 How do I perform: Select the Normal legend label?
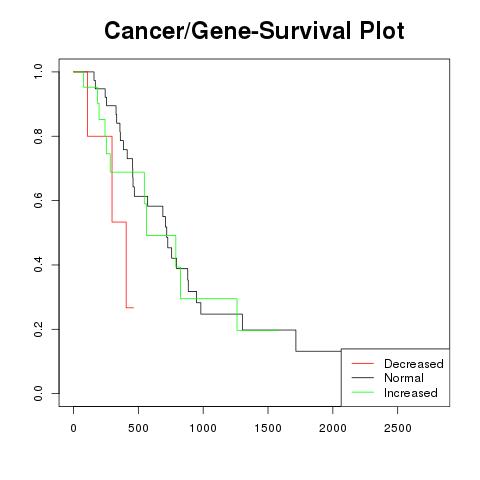coord(404,378)
